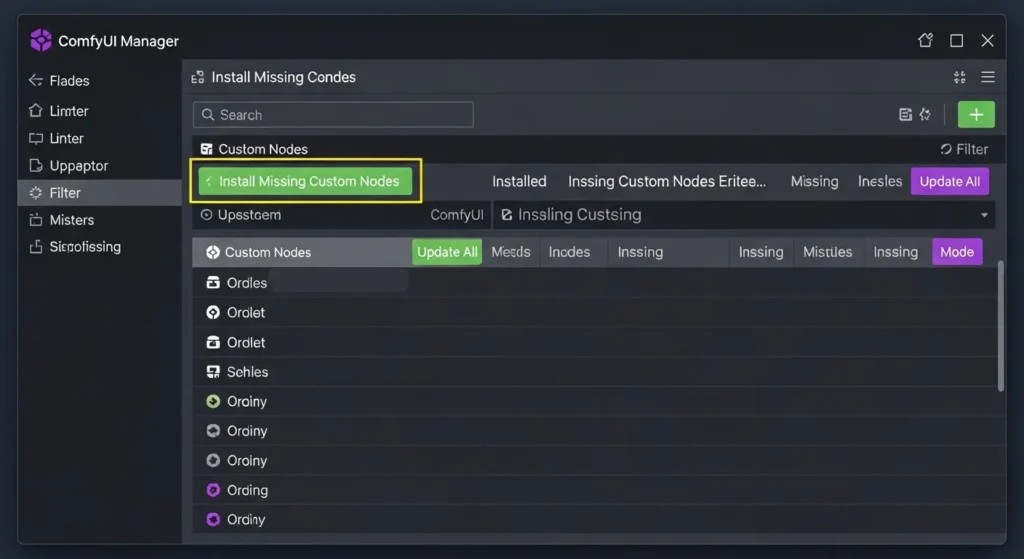This screenshot has height=559, width=1024.
Task: Click the settings gear icon beside Search
Action: click(925, 115)
